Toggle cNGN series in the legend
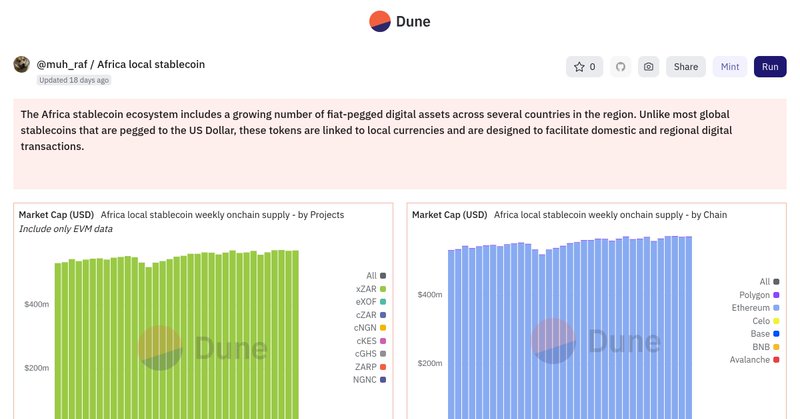The height and width of the screenshot is (419, 800). [x=370, y=328]
